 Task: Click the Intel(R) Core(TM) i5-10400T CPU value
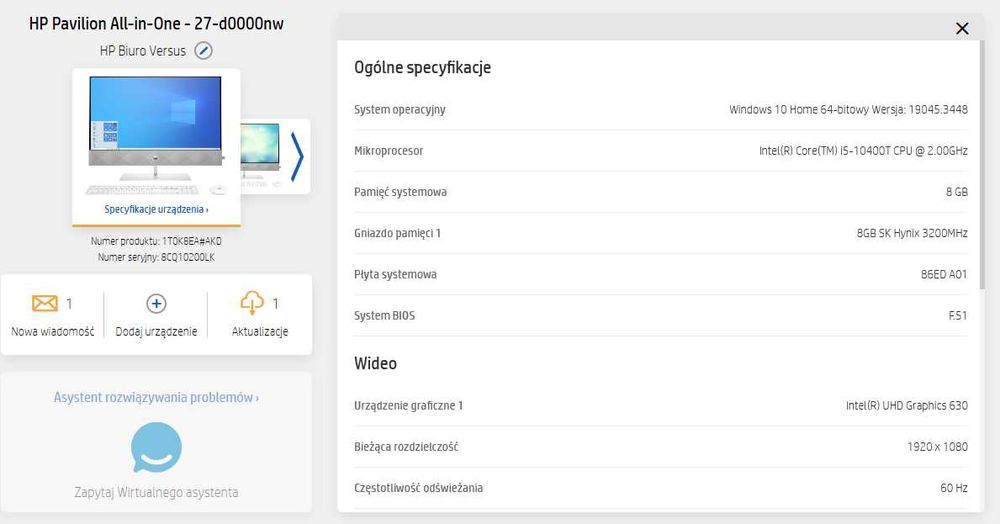coord(863,151)
